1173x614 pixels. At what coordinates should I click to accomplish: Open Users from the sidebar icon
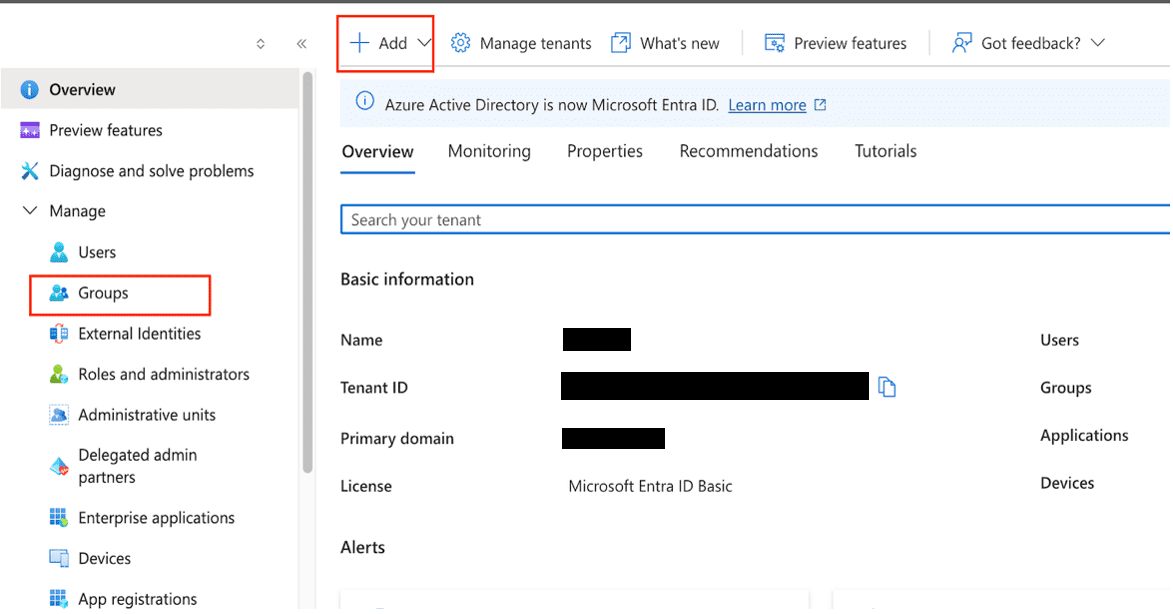pyautogui.click(x=59, y=252)
